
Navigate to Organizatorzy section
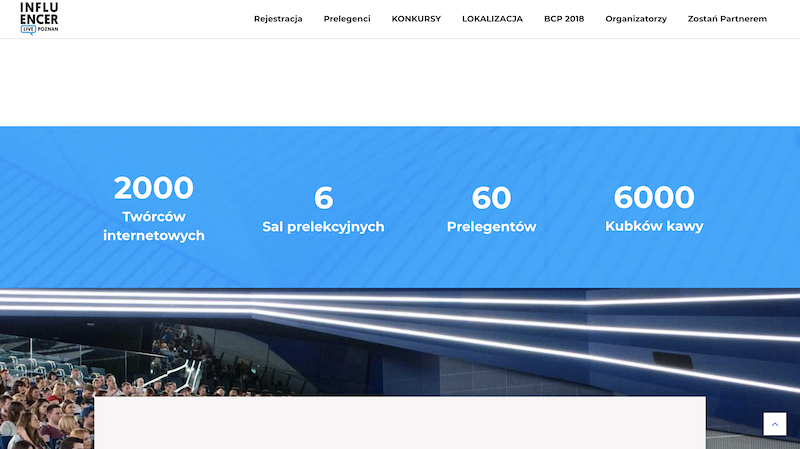click(x=636, y=19)
